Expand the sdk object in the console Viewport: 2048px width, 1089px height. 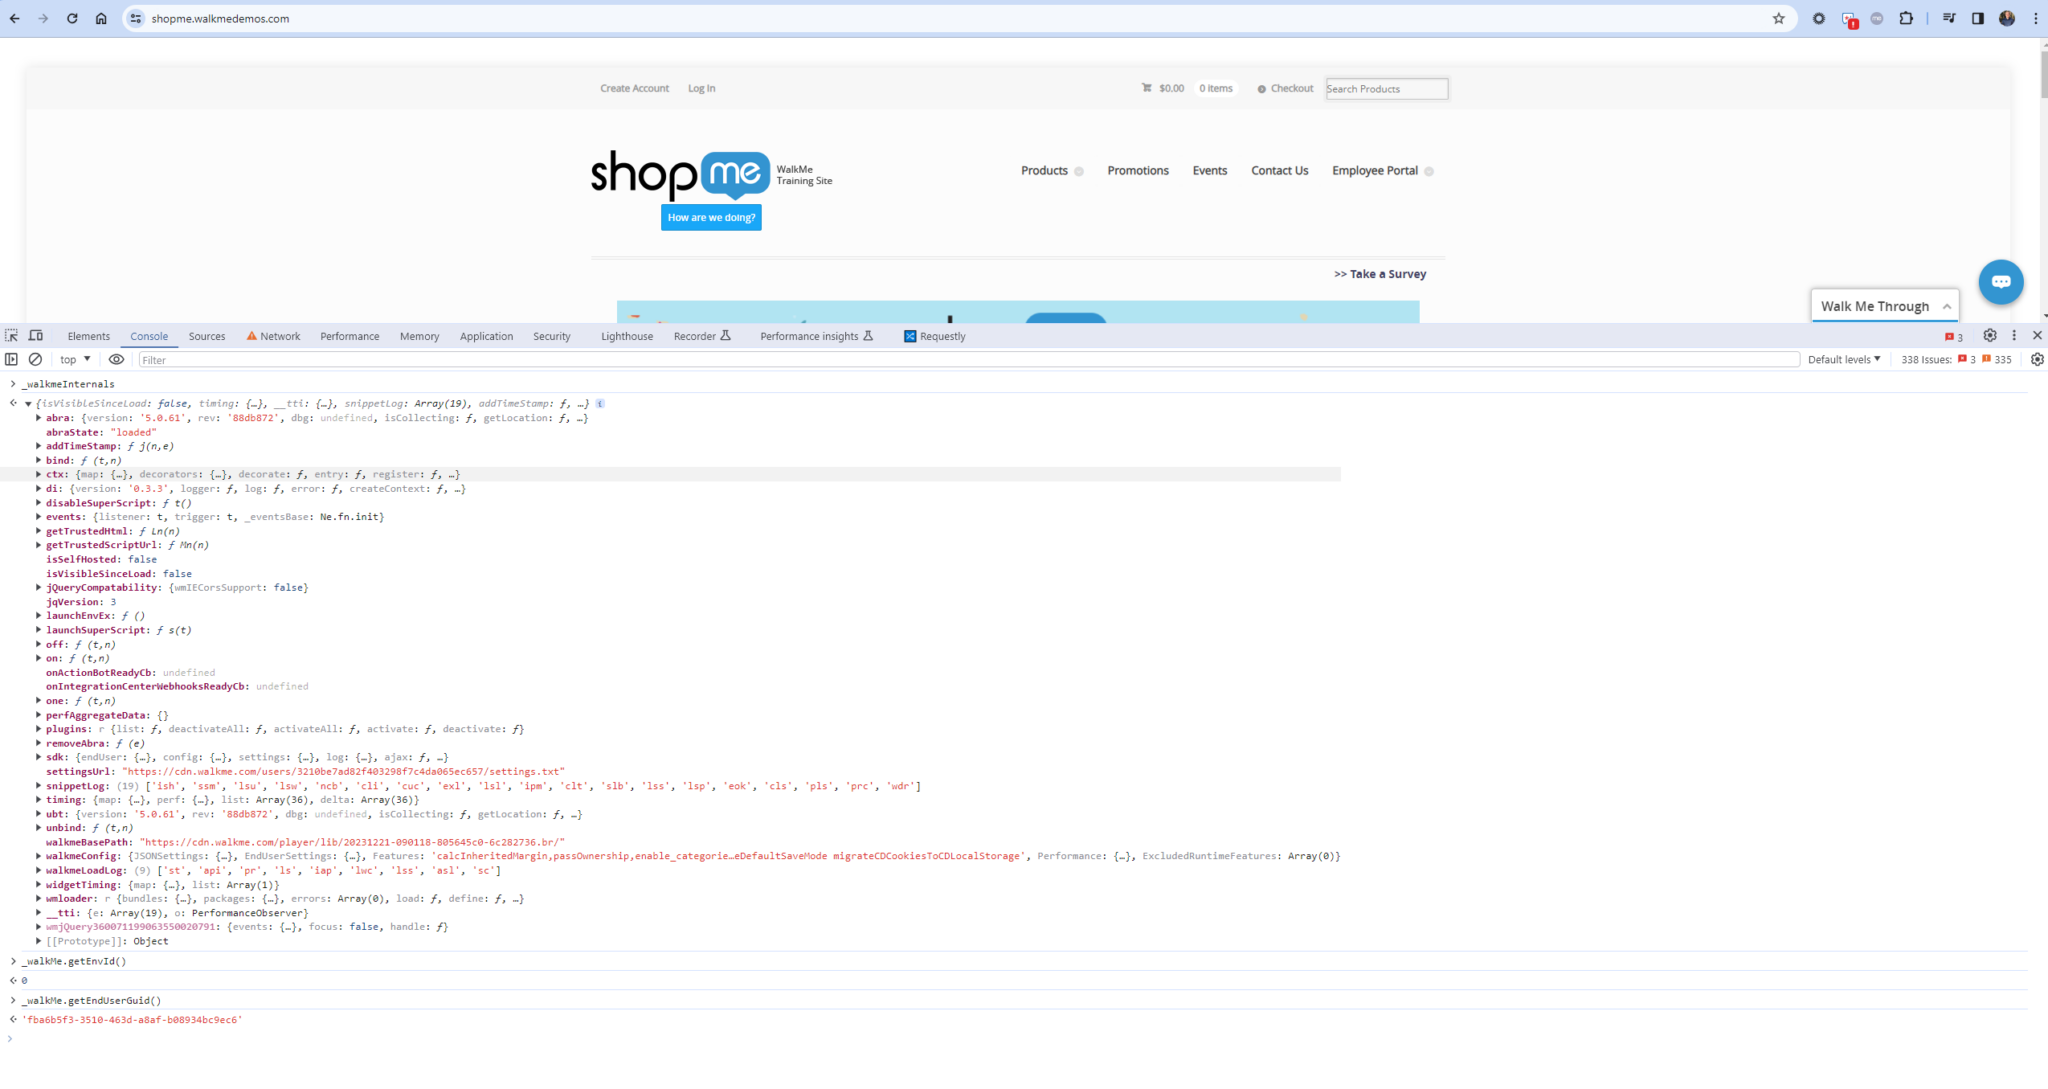pyautogui.click(x=39, y=757)
